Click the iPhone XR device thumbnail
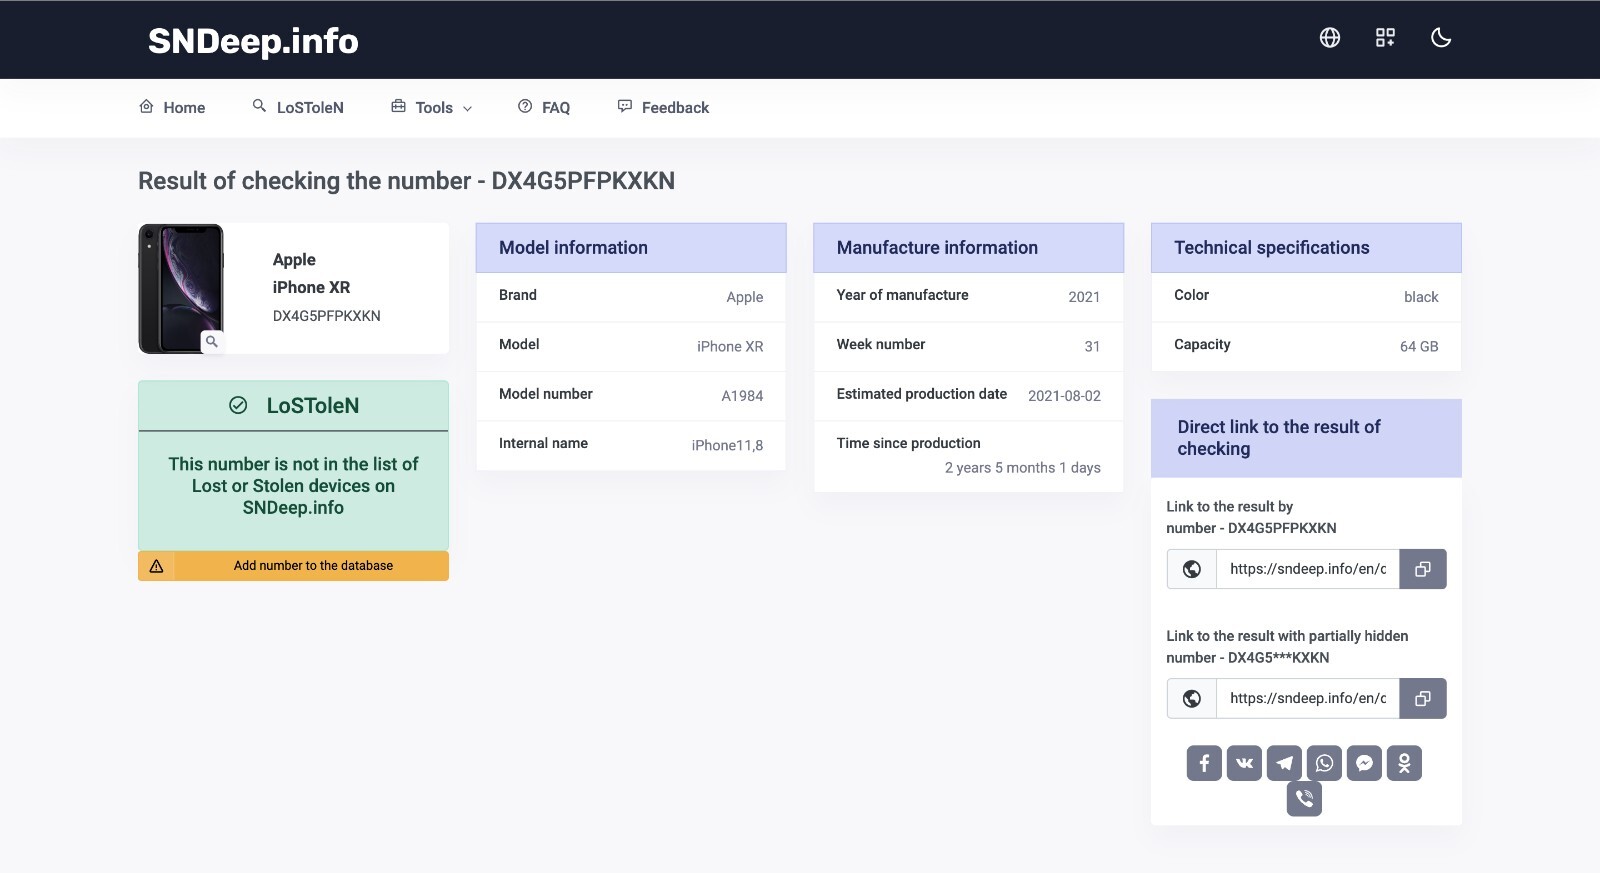Viewport: 1600px width, 873px height. coord(181,288)
